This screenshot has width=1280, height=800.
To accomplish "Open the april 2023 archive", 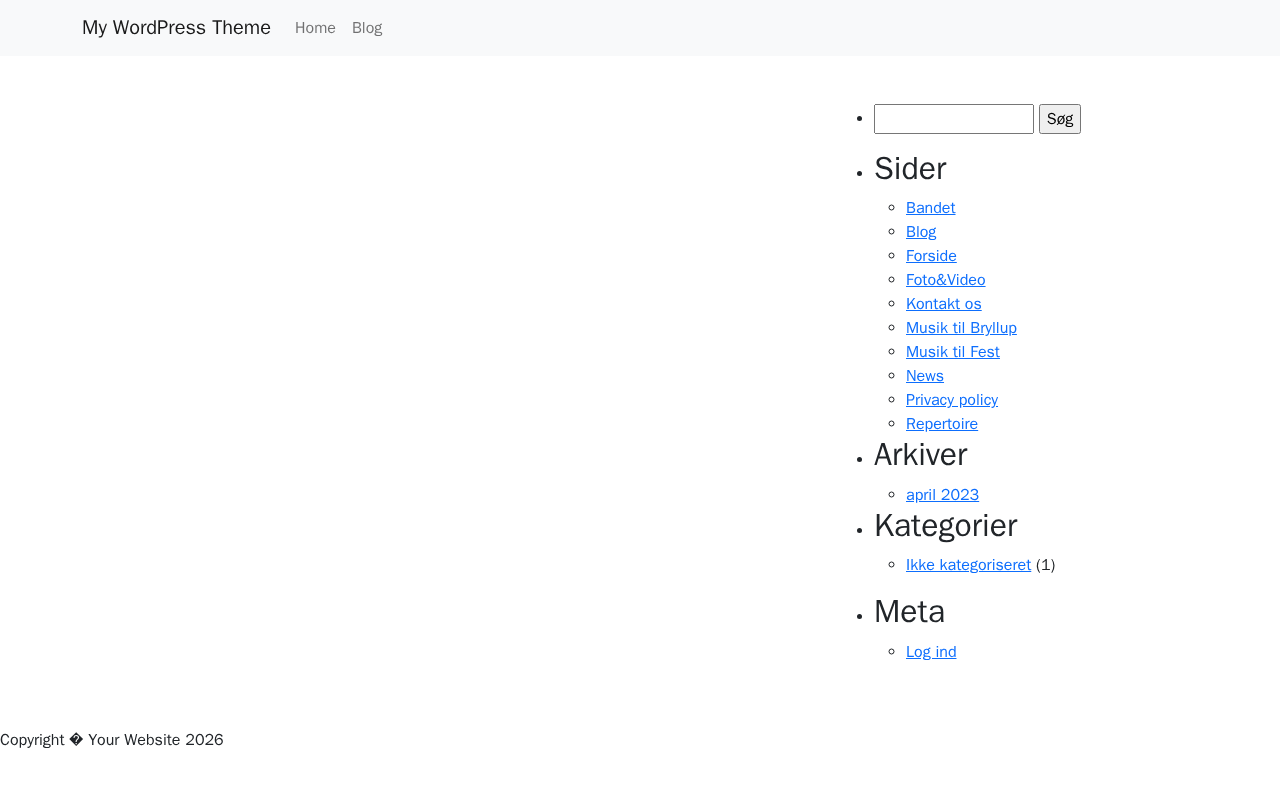I will point(942,495).
